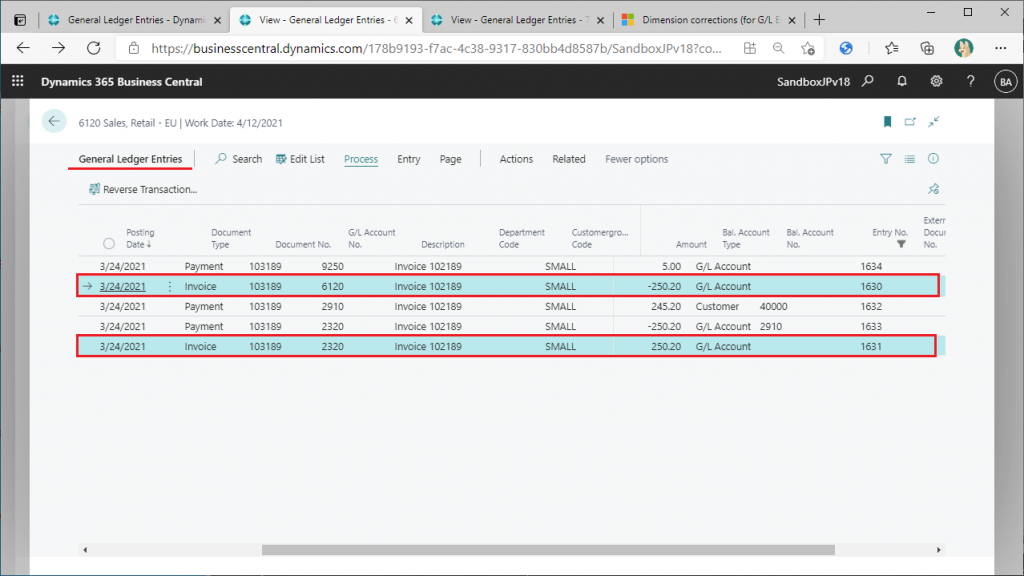
Task: Click Reverse Transaction...
Action: [x=143, y=189]
